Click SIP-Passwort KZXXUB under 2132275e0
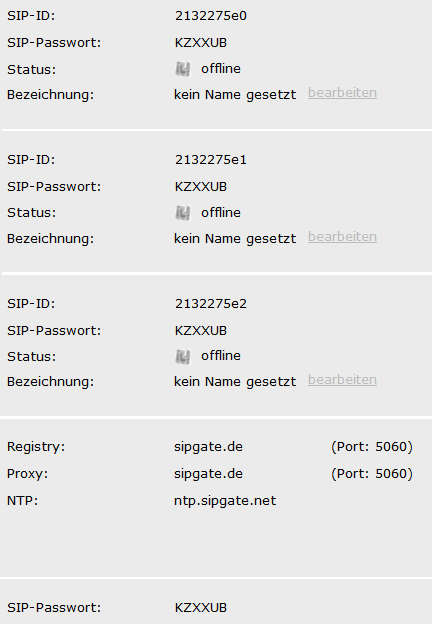 [201, 43]
